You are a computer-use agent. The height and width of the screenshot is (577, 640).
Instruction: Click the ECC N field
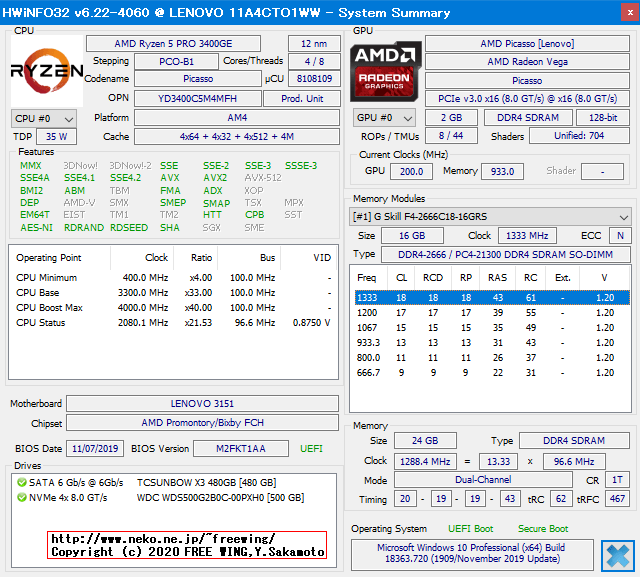pos(620,235)
